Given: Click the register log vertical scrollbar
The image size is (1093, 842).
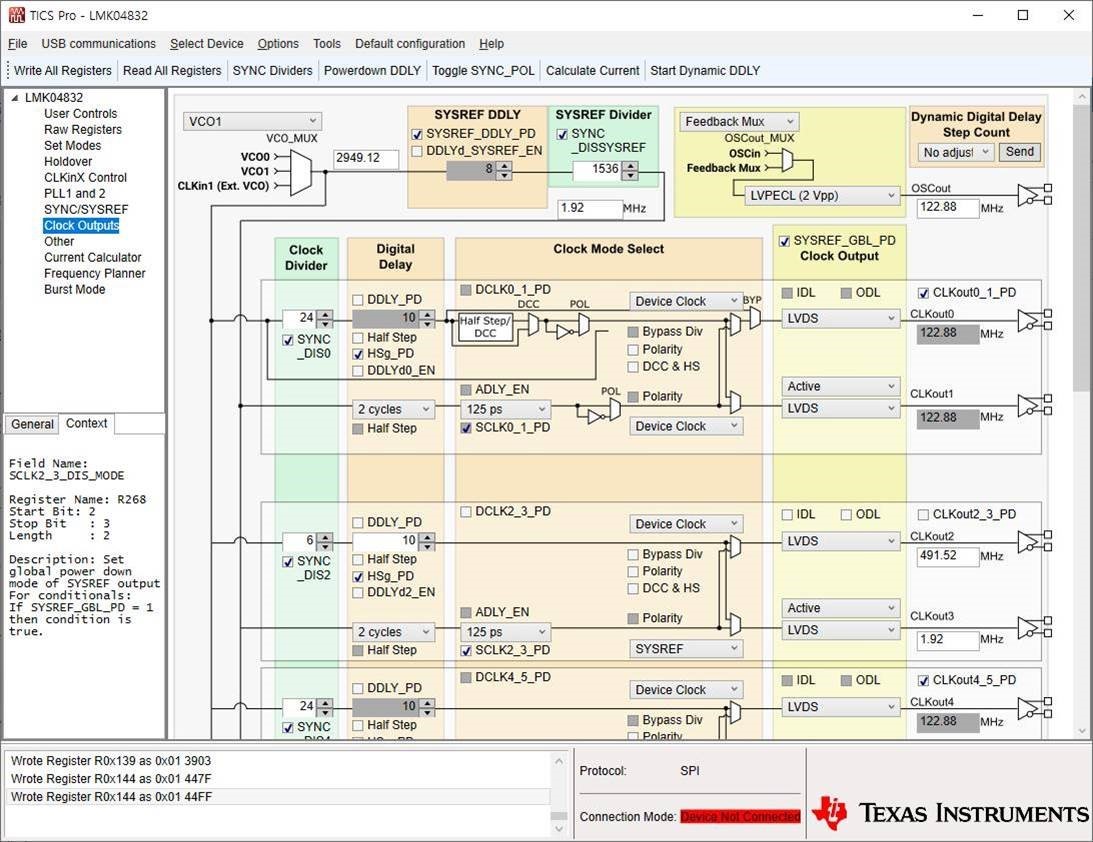Looking at the screenshot, I should [x=559, y=795].
